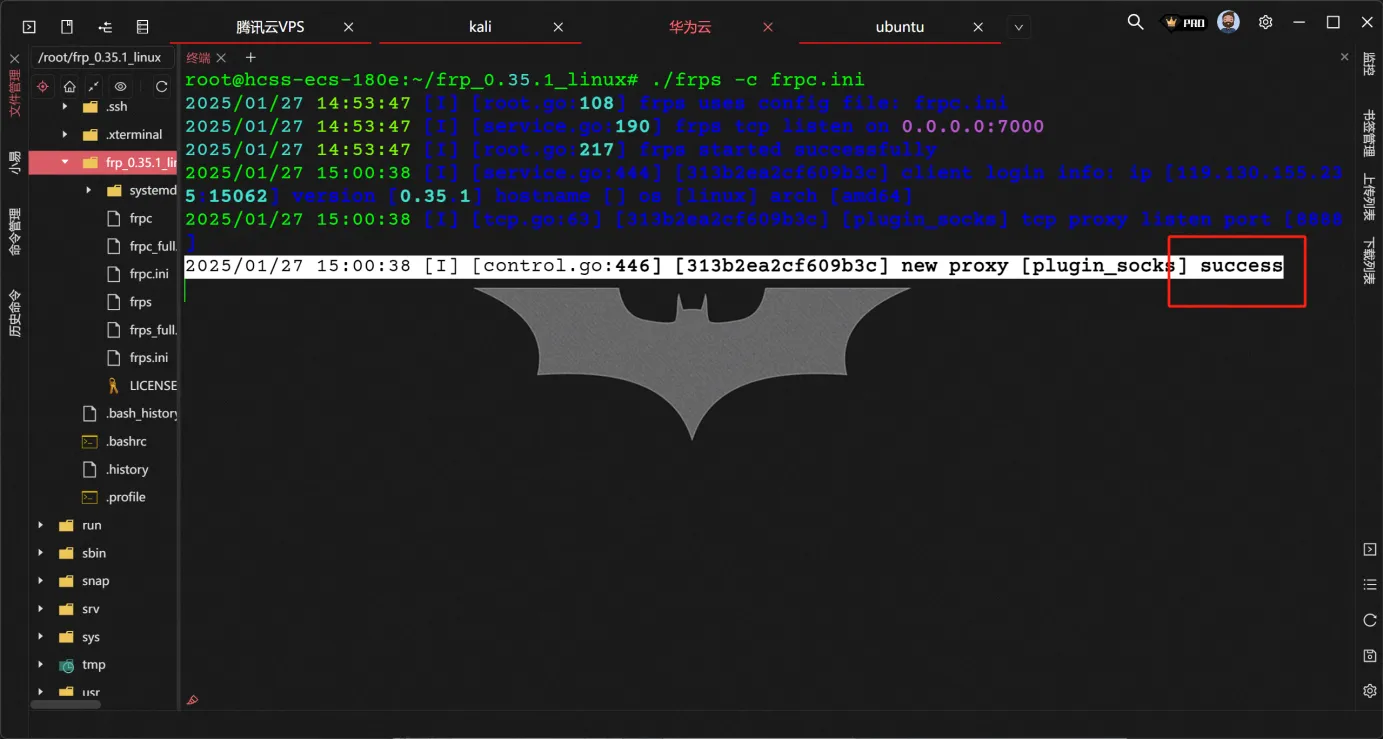Close the 腾讯云VPS tab
The height and width of the screenshot is (739, 1383).
click(349, 27)
